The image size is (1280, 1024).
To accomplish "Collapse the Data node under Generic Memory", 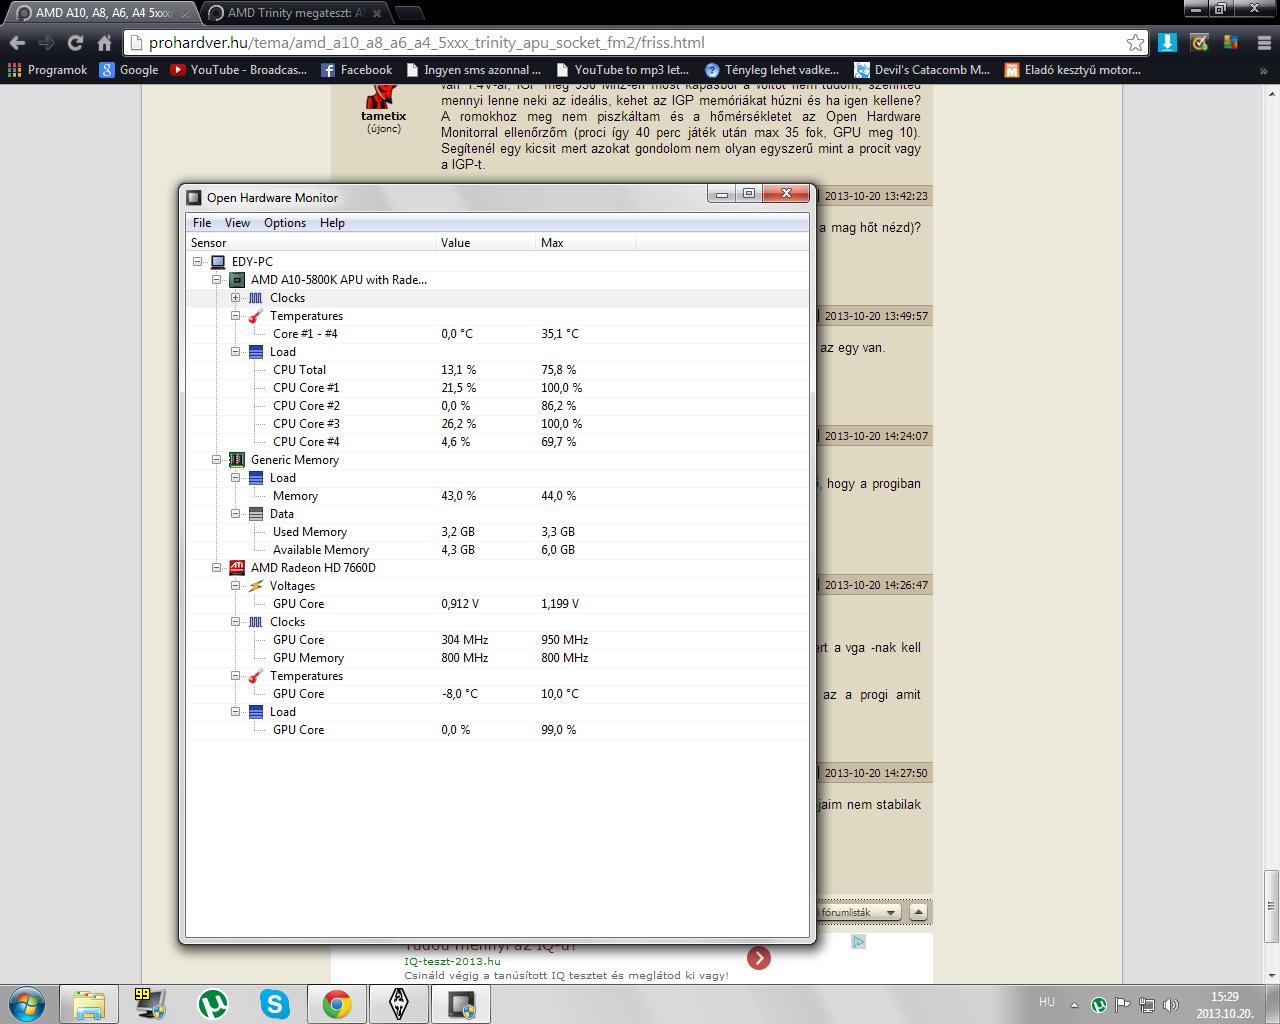I will tap(236, 514).
